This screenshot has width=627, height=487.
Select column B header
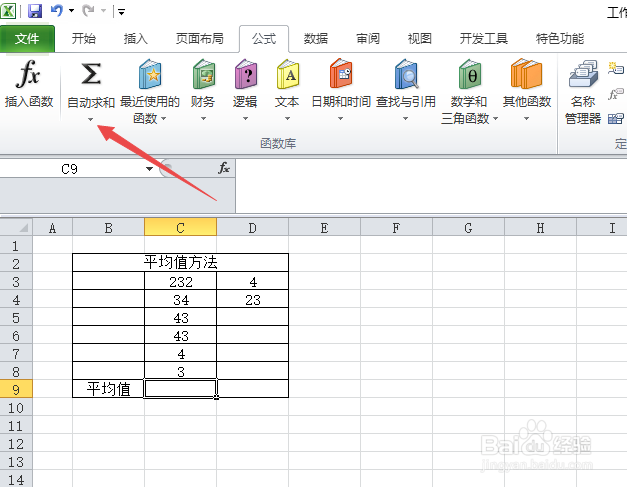point(108,228)
